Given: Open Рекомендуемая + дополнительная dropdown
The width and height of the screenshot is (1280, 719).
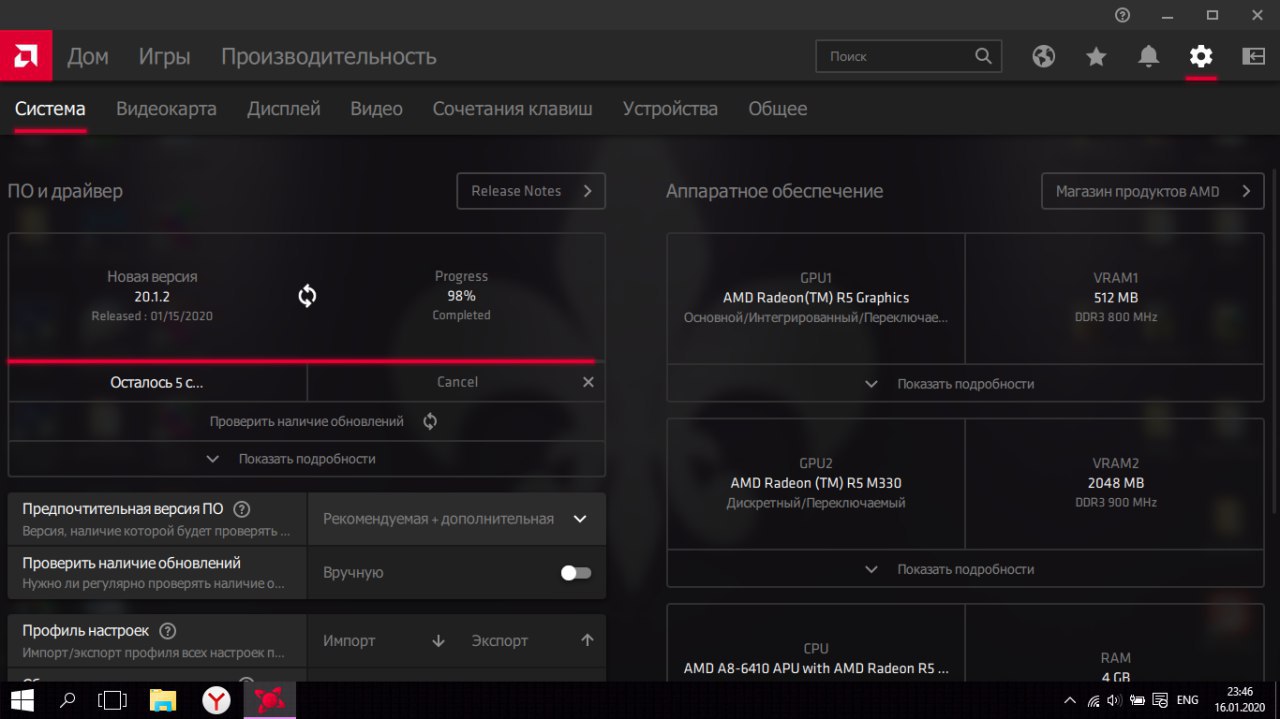Looking at the screenshot, I should coord(456,519).
